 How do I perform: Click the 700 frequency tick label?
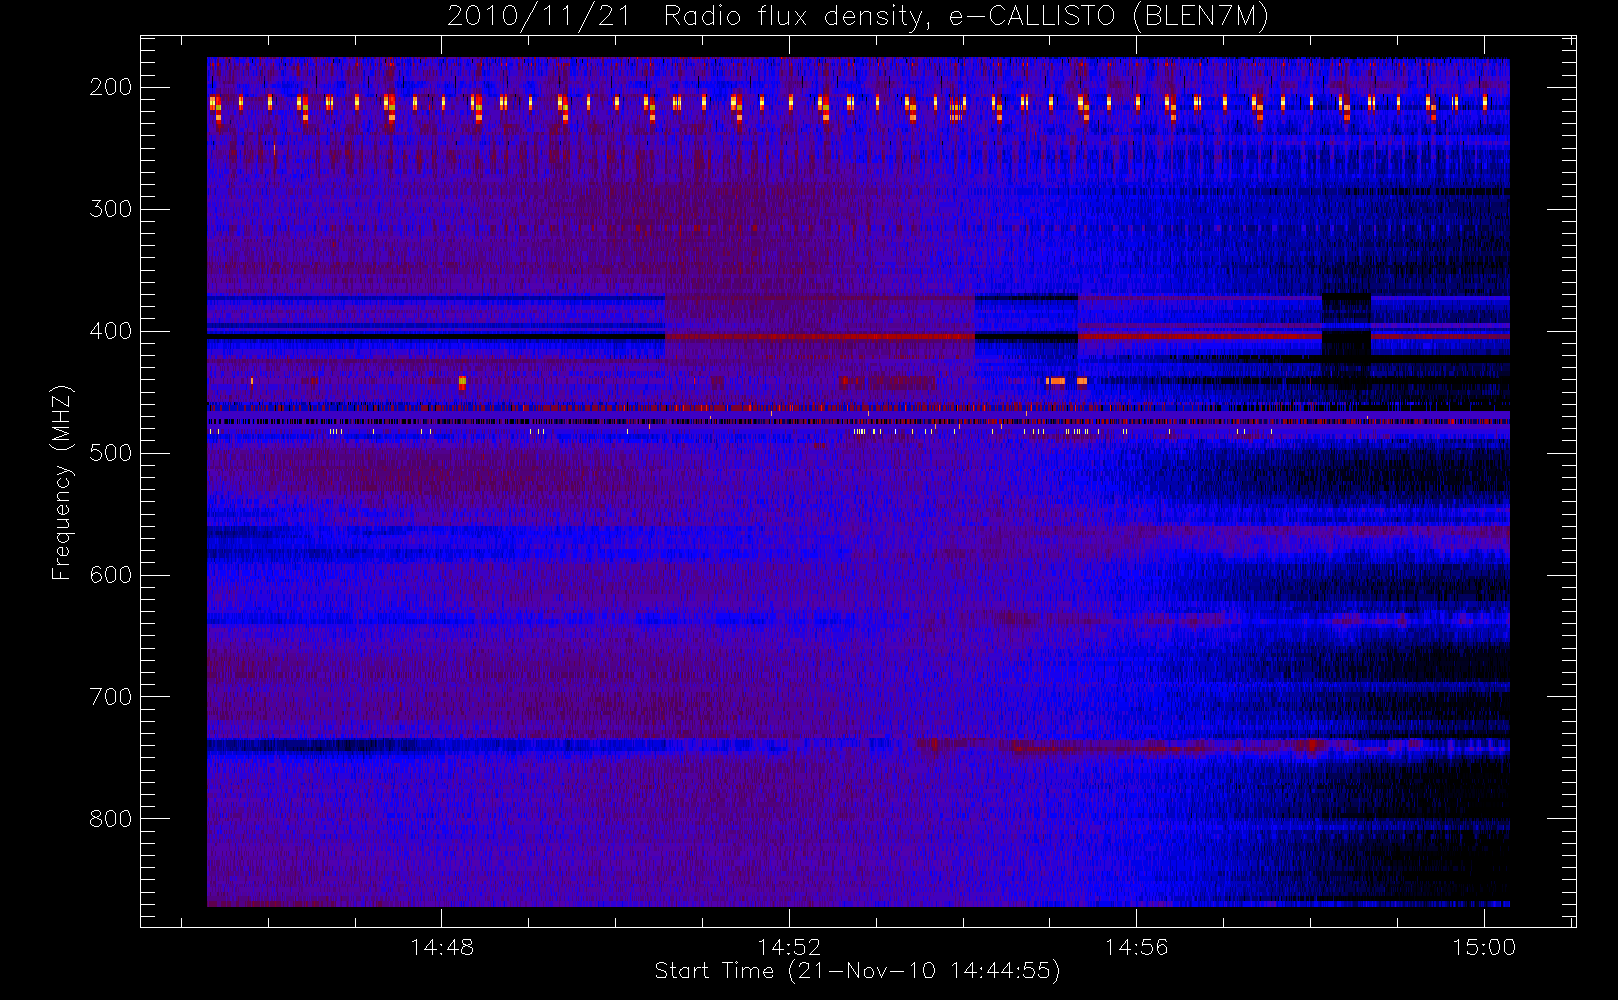111,697
